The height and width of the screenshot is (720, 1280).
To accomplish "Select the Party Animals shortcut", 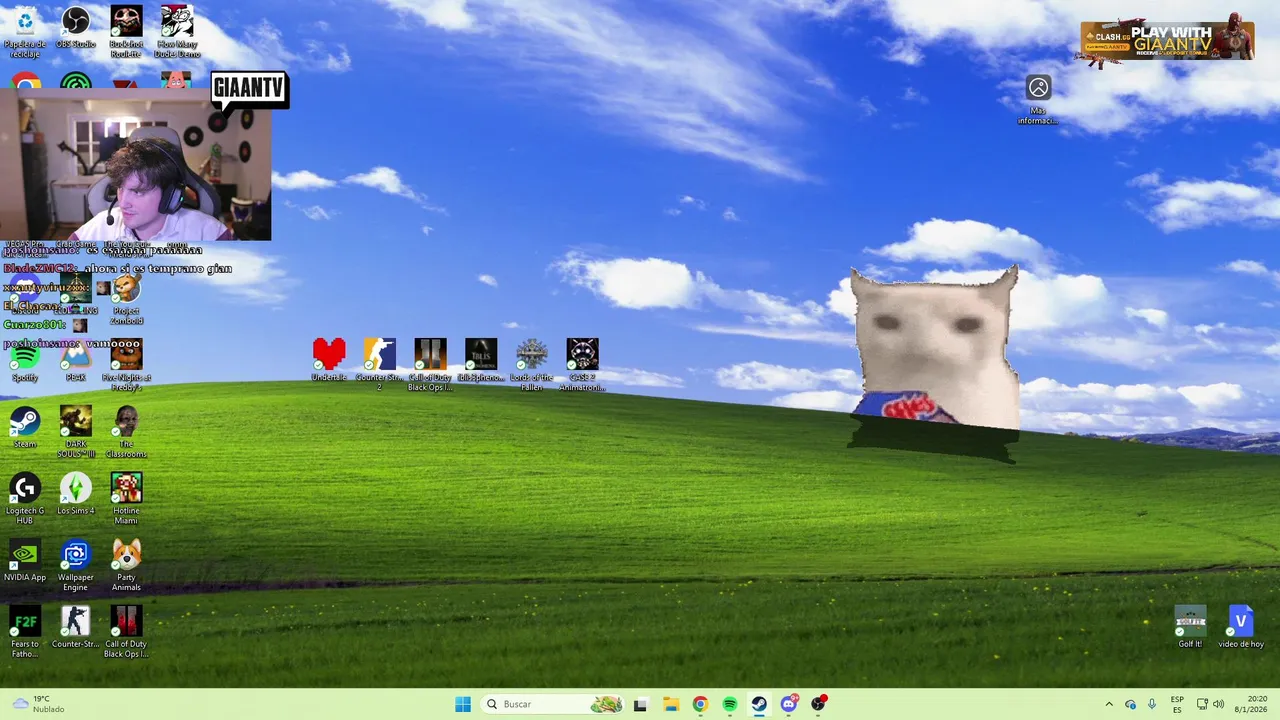I will click(x=126, y=566).
